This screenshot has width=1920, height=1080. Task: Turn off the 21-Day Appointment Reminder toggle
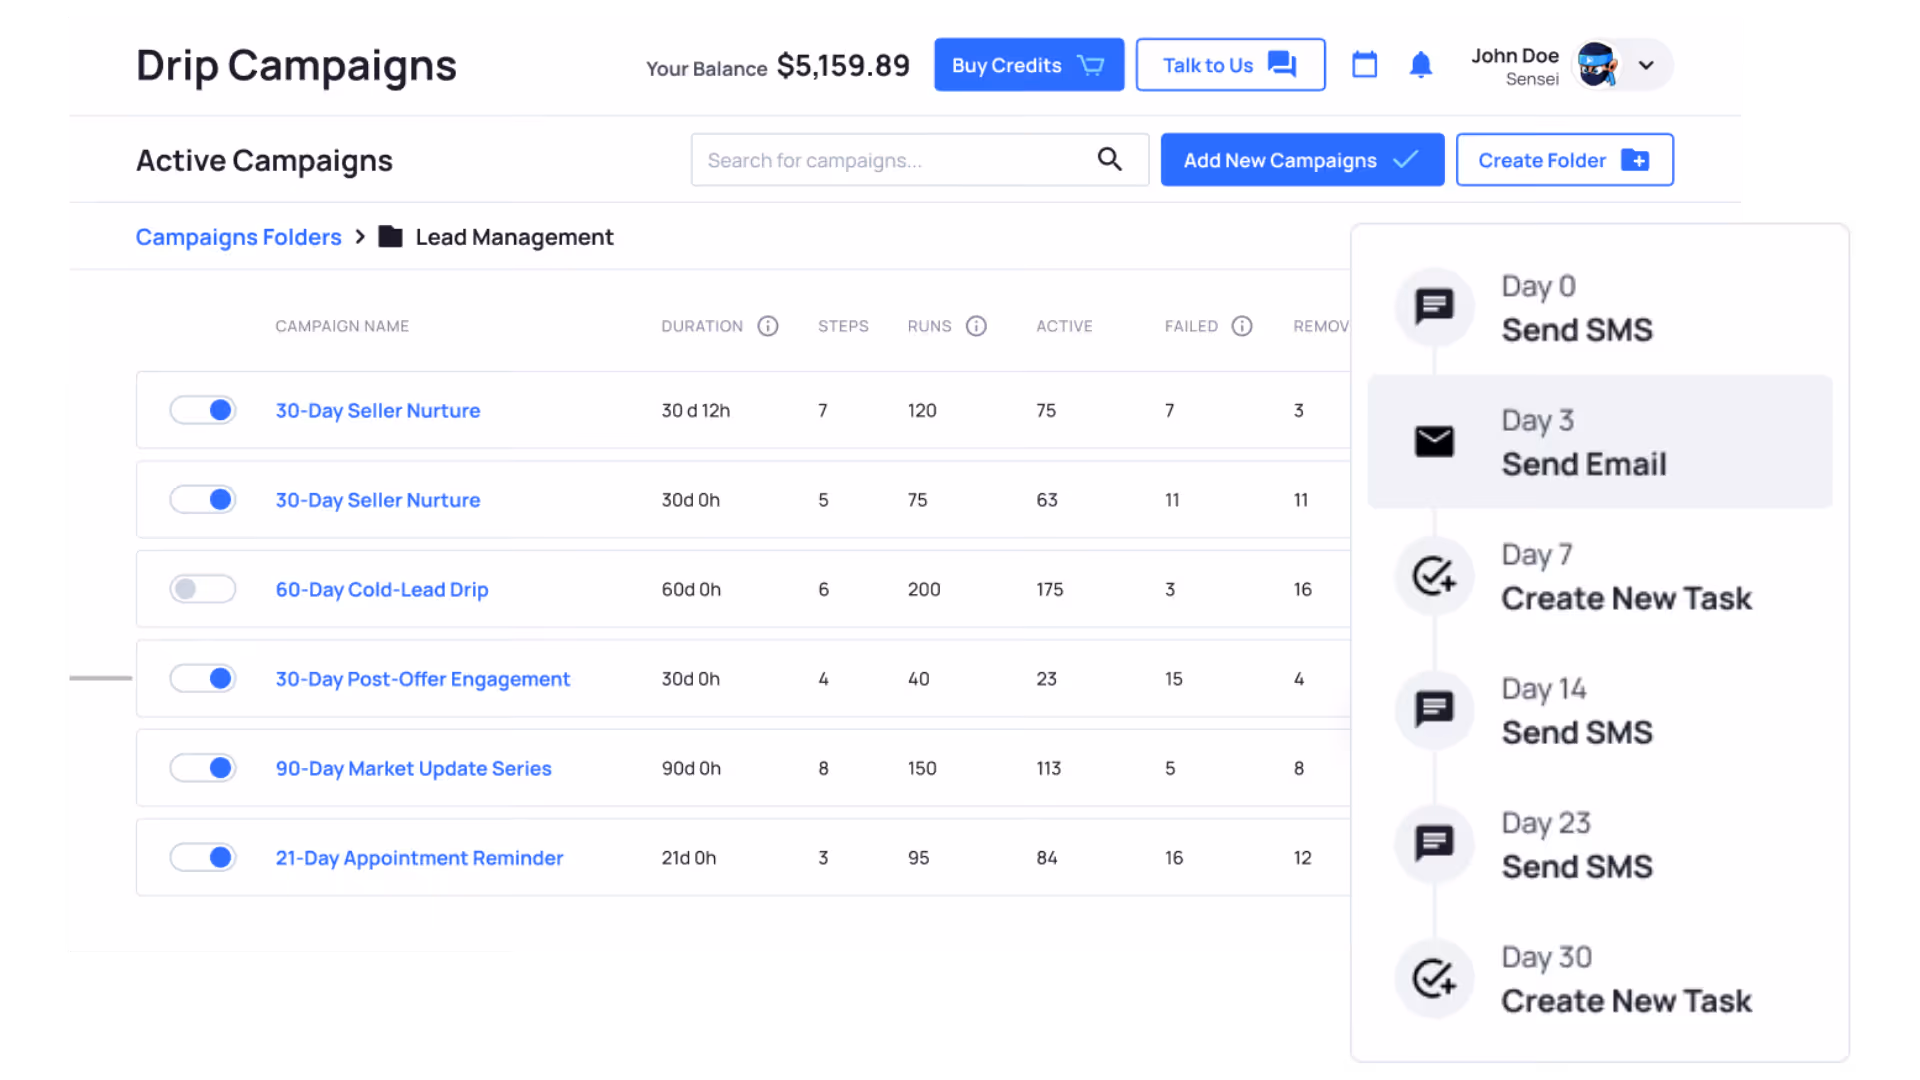(x=203, y=857)
